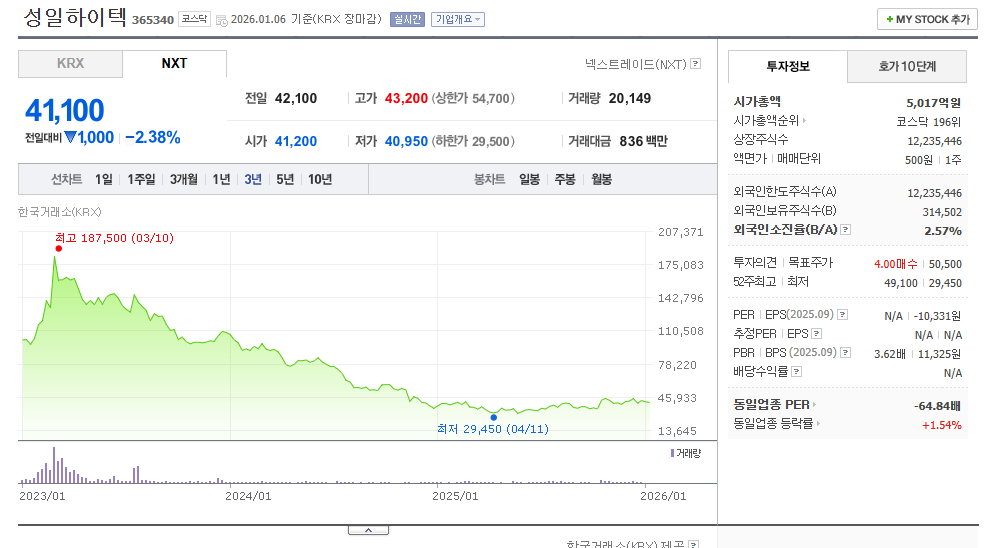Select the 호가10단계 tab

[907, 66]
